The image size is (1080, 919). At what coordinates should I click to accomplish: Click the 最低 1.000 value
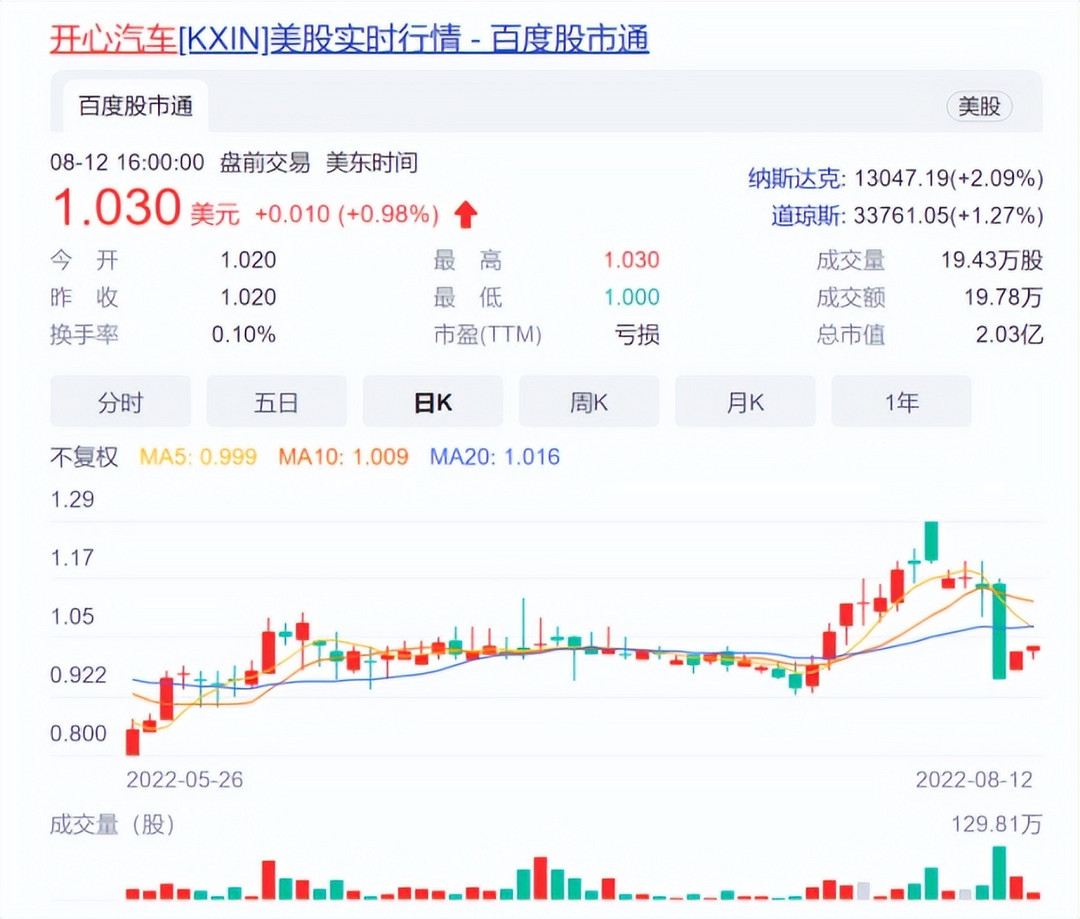pyautogui.click(x=632, y=297)
